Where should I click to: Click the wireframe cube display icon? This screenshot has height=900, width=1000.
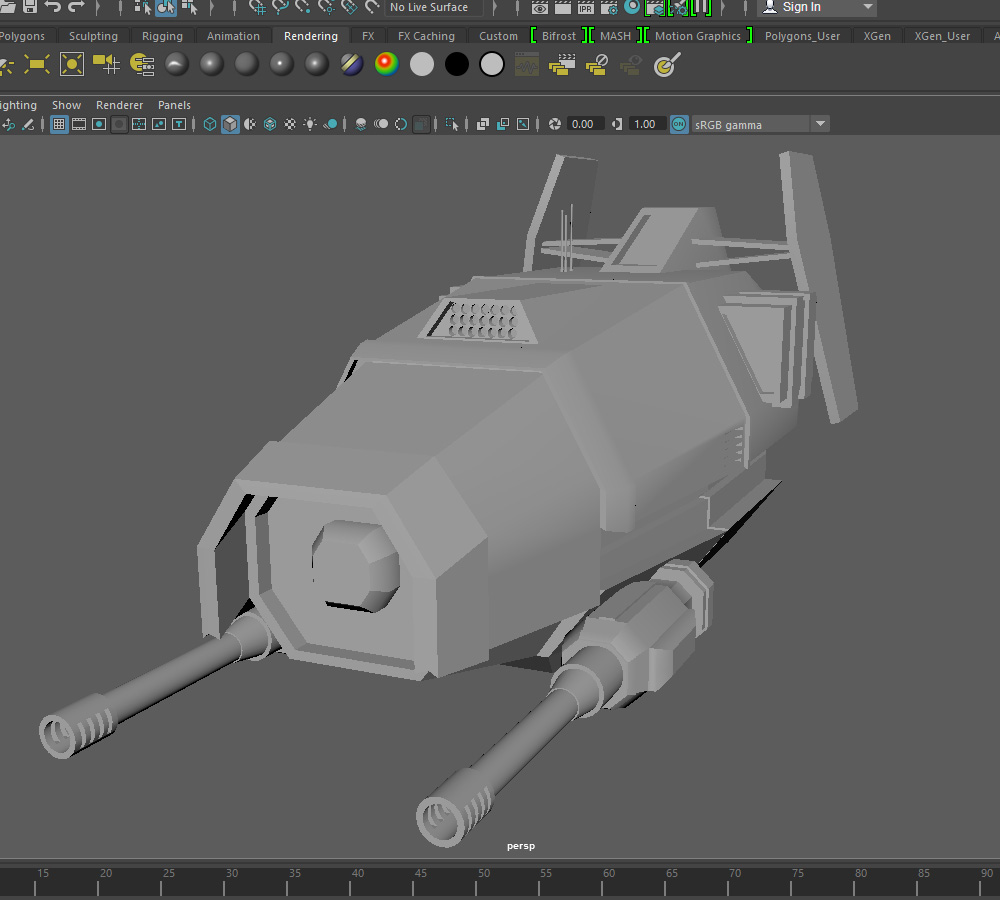(209, 124)
